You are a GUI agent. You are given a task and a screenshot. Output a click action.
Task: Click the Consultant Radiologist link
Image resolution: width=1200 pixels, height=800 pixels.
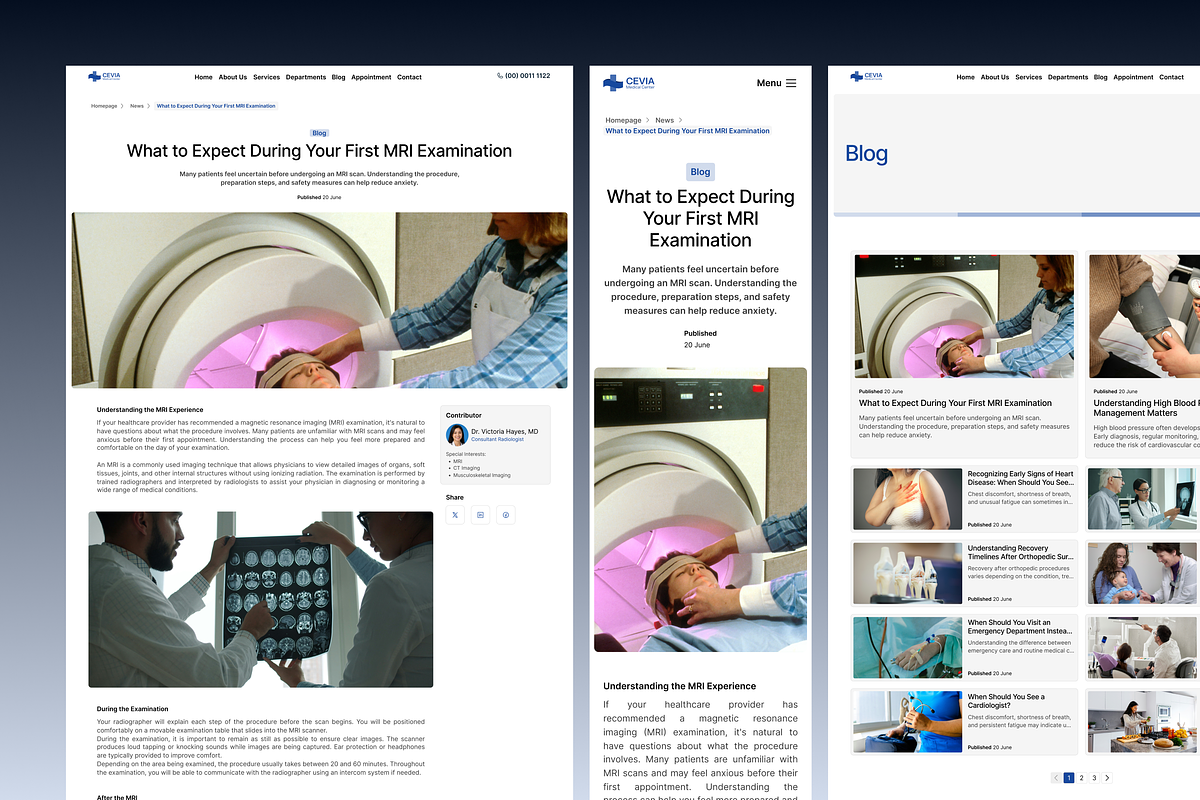[497, 440]
